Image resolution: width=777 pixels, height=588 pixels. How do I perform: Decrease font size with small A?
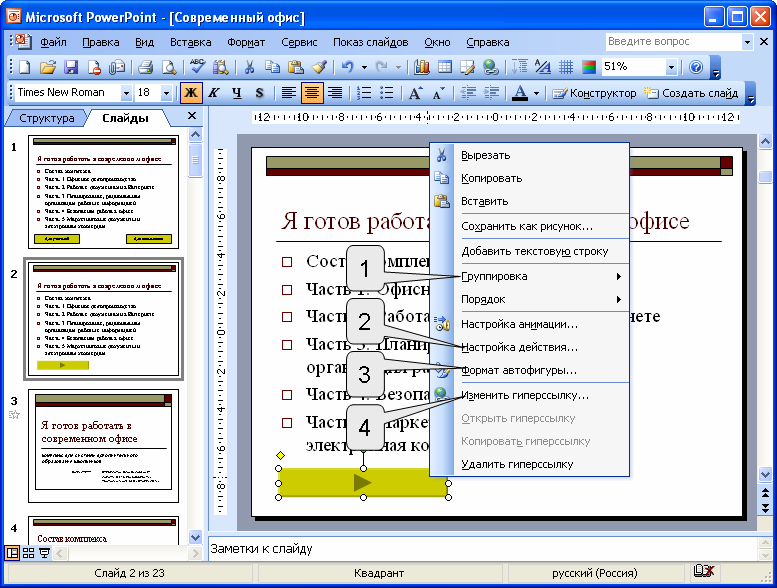pos(438,93)
